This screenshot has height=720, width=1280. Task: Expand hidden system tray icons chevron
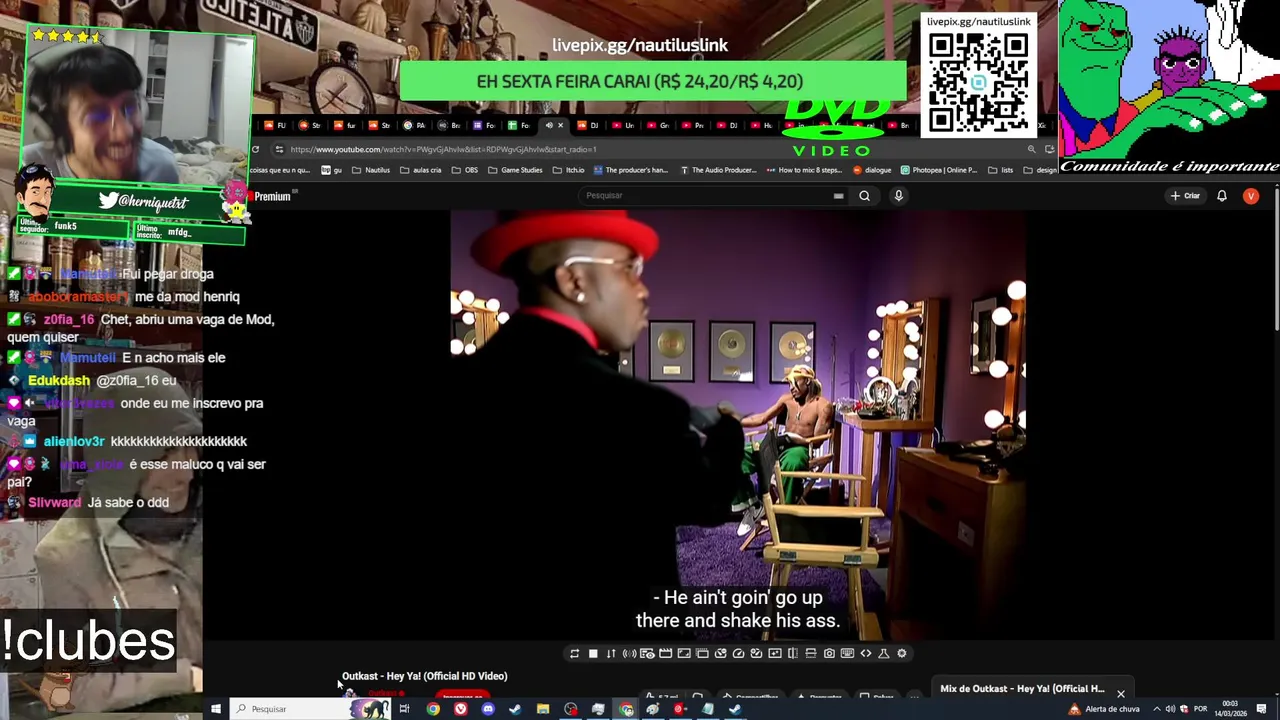(1156, 709)
